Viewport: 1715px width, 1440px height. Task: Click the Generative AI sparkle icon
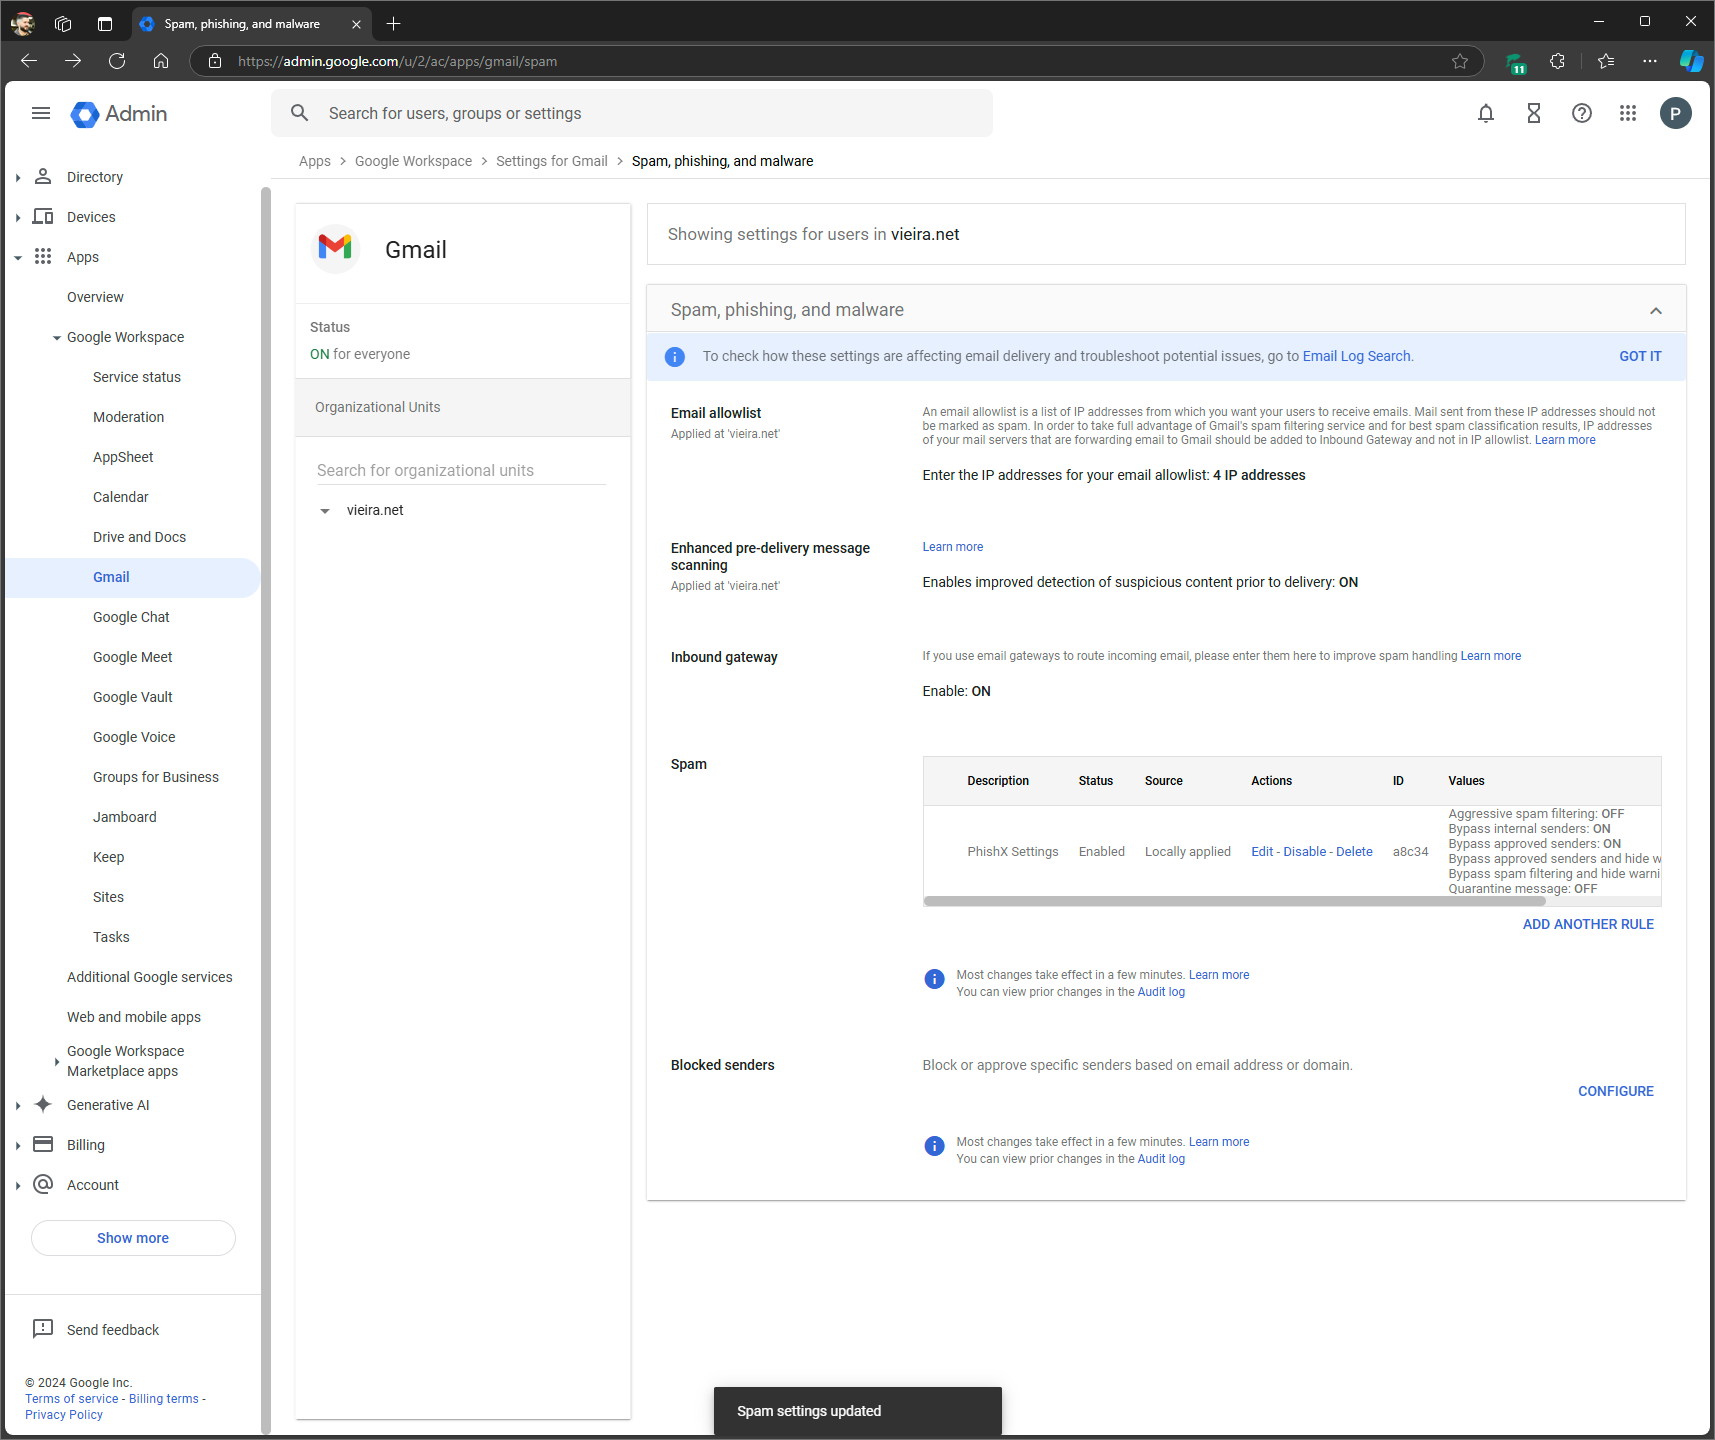click(x=43, y=1104)
